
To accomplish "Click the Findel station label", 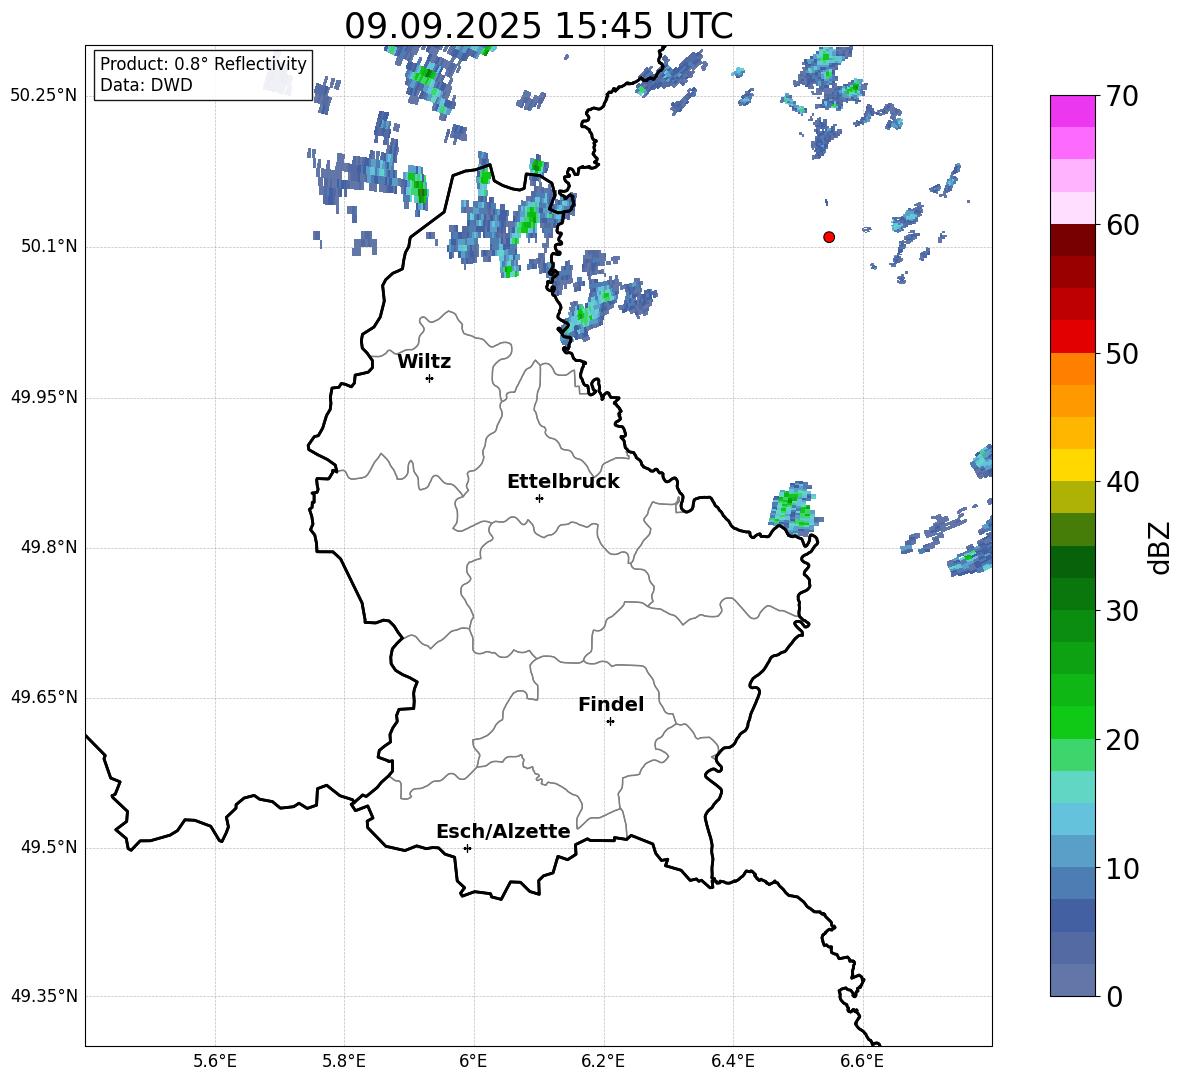I will 611,704.
